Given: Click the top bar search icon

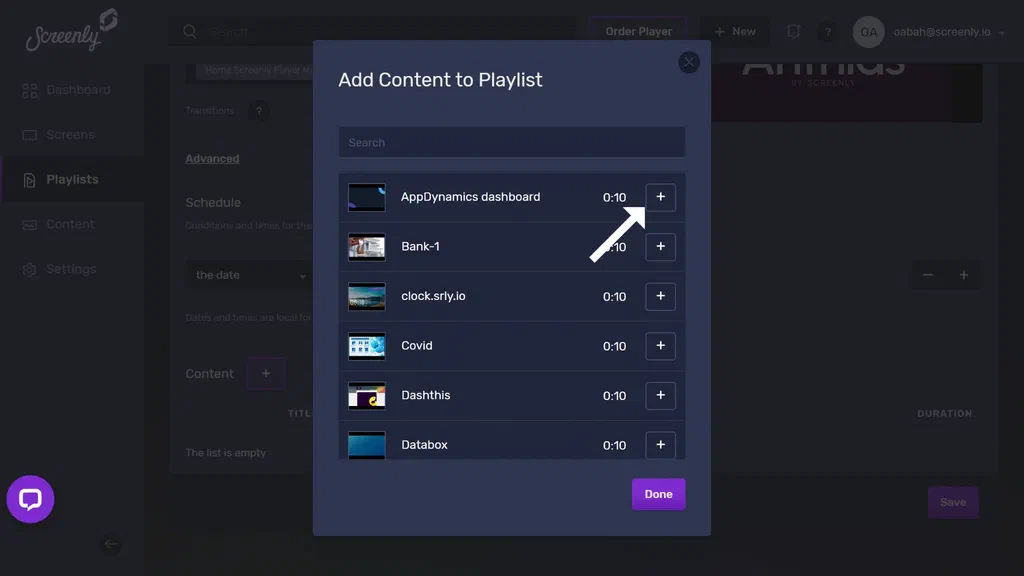Looking at the screenshot, I should [189, 31].
